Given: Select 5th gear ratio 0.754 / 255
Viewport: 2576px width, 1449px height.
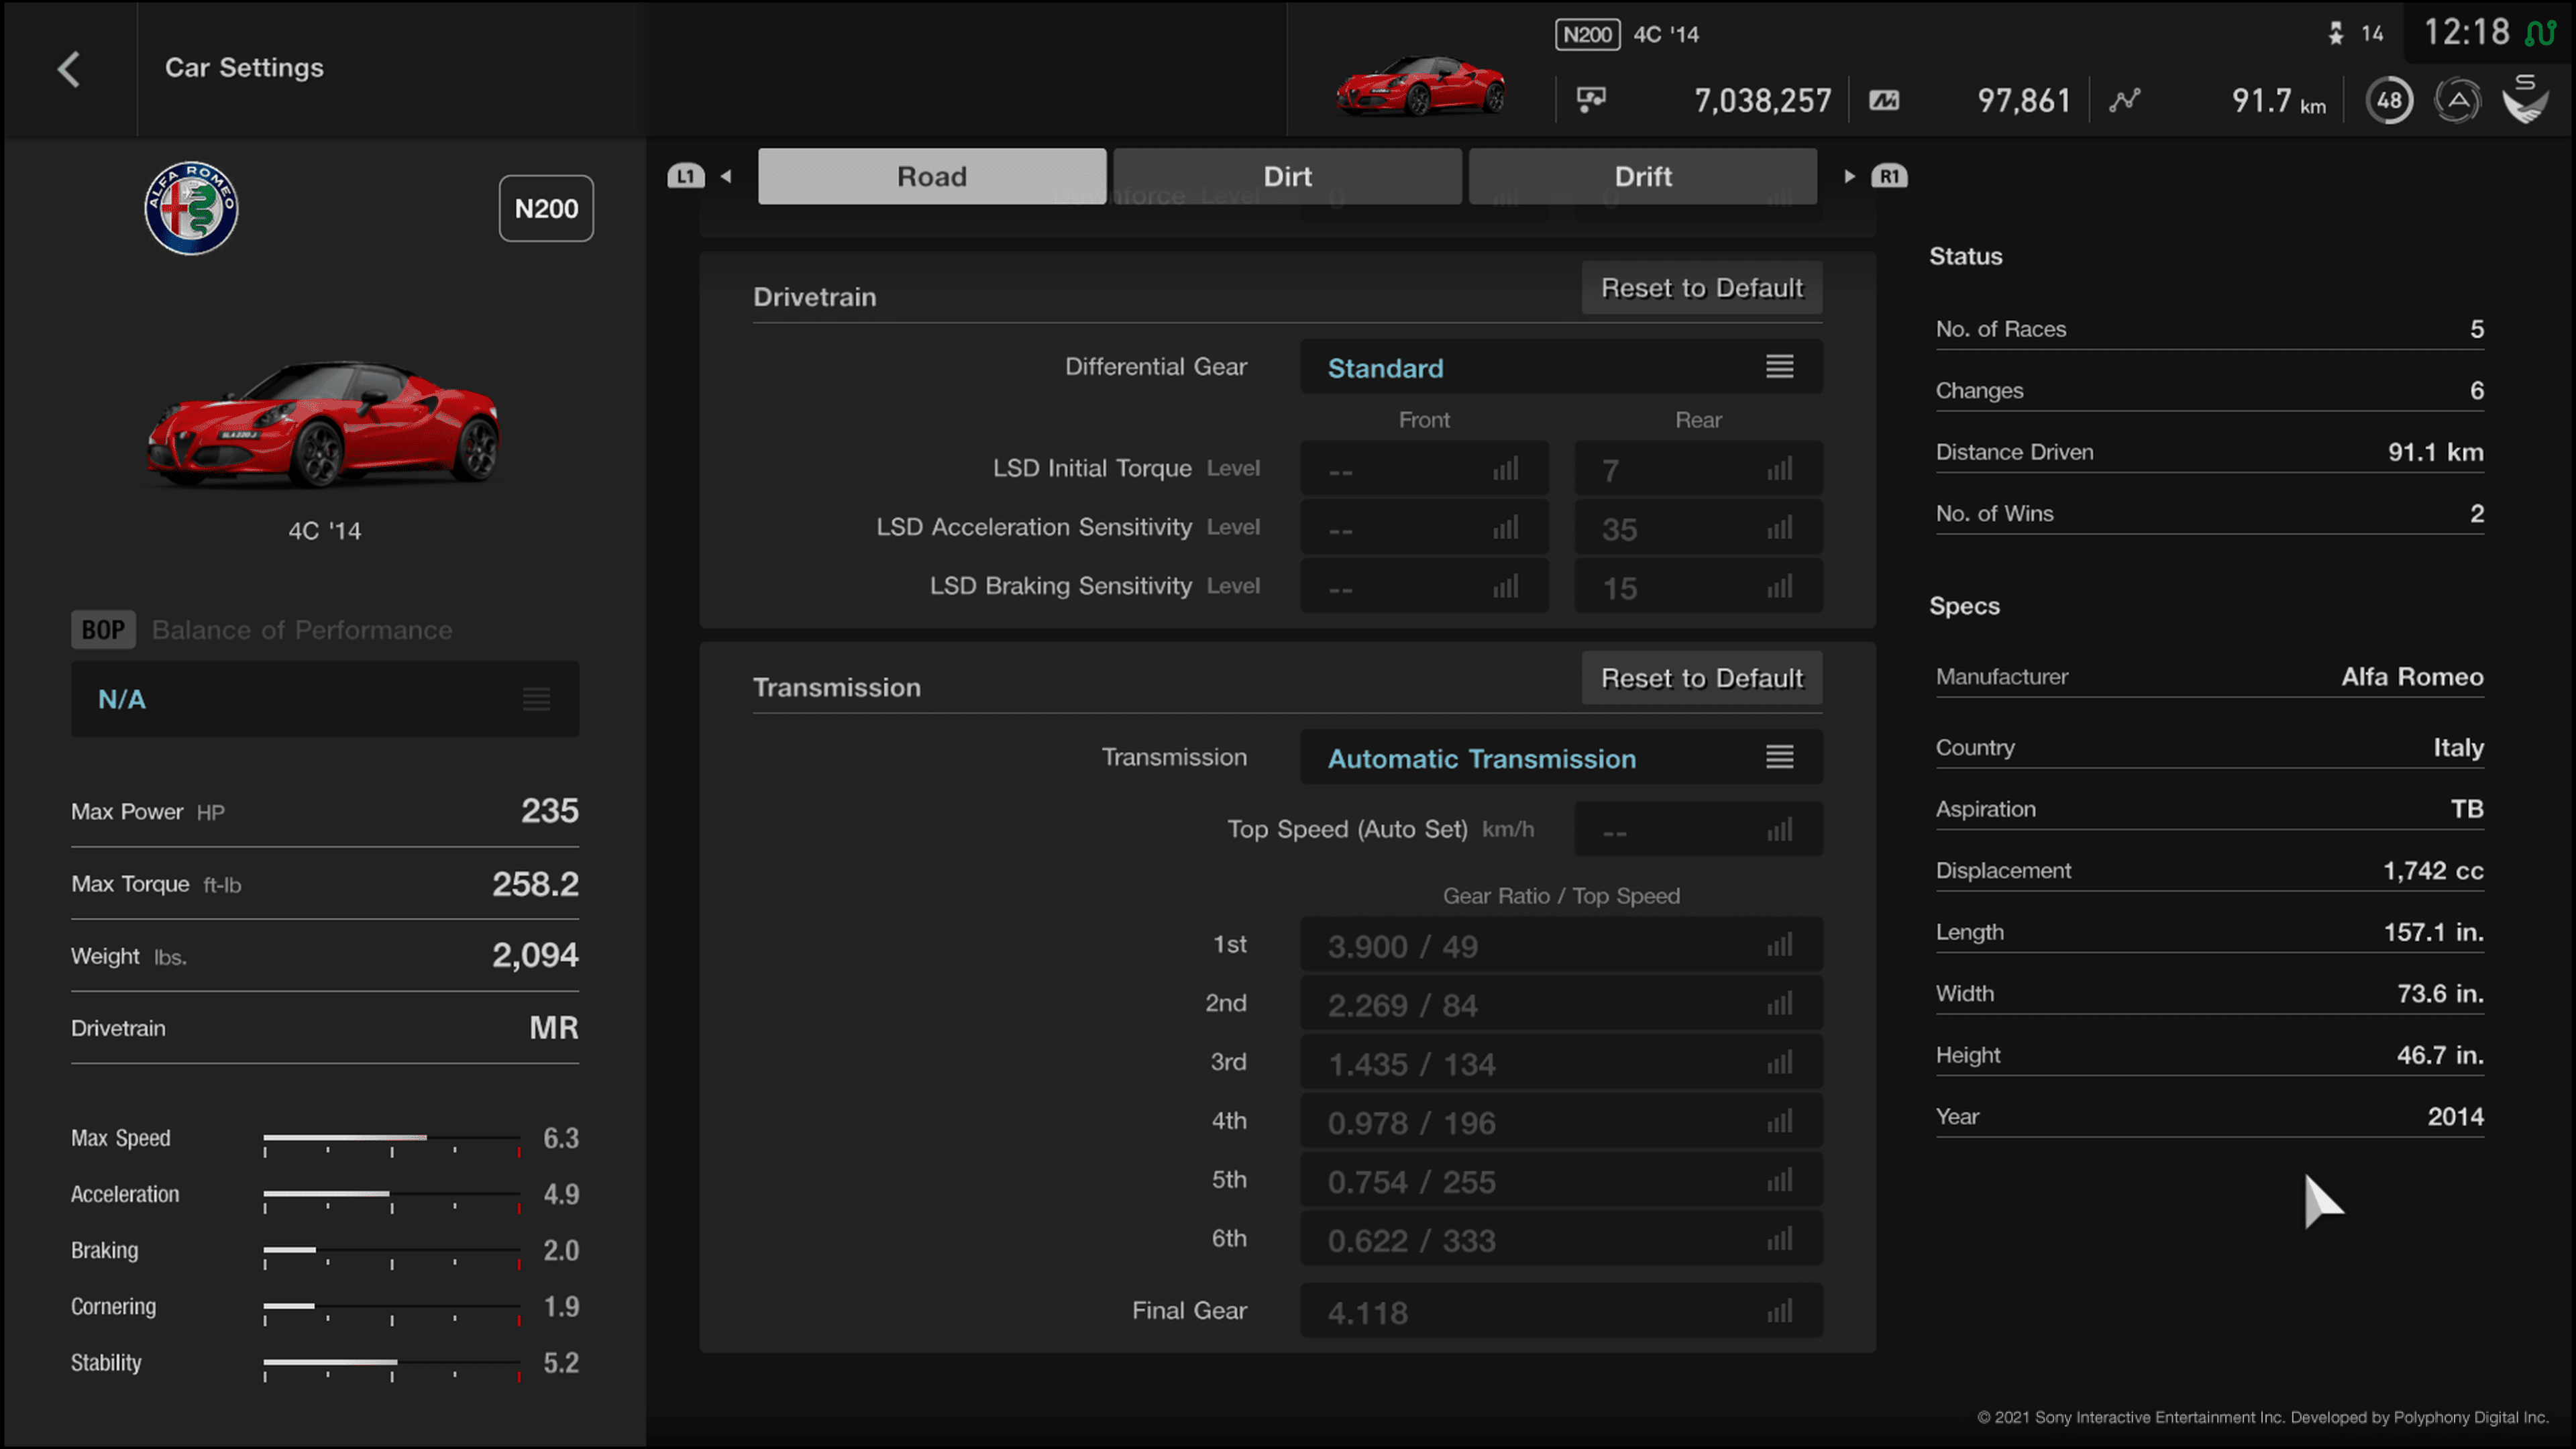Looking at the screenshot, I should point(1561,1180).
